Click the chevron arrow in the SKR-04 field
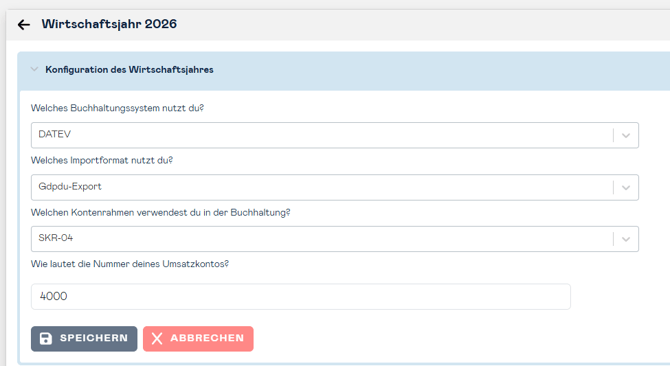 tap(626, 239)
